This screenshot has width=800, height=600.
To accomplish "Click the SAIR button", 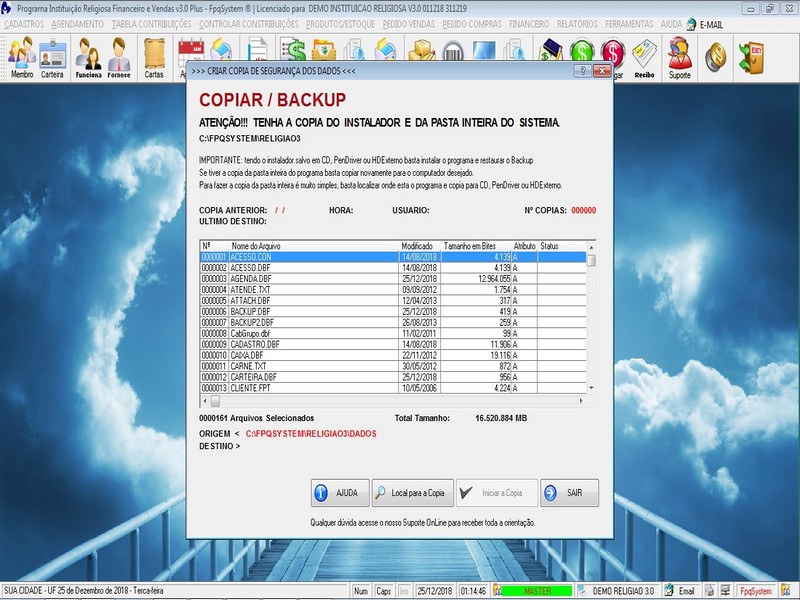I will [x=569, y=493].
